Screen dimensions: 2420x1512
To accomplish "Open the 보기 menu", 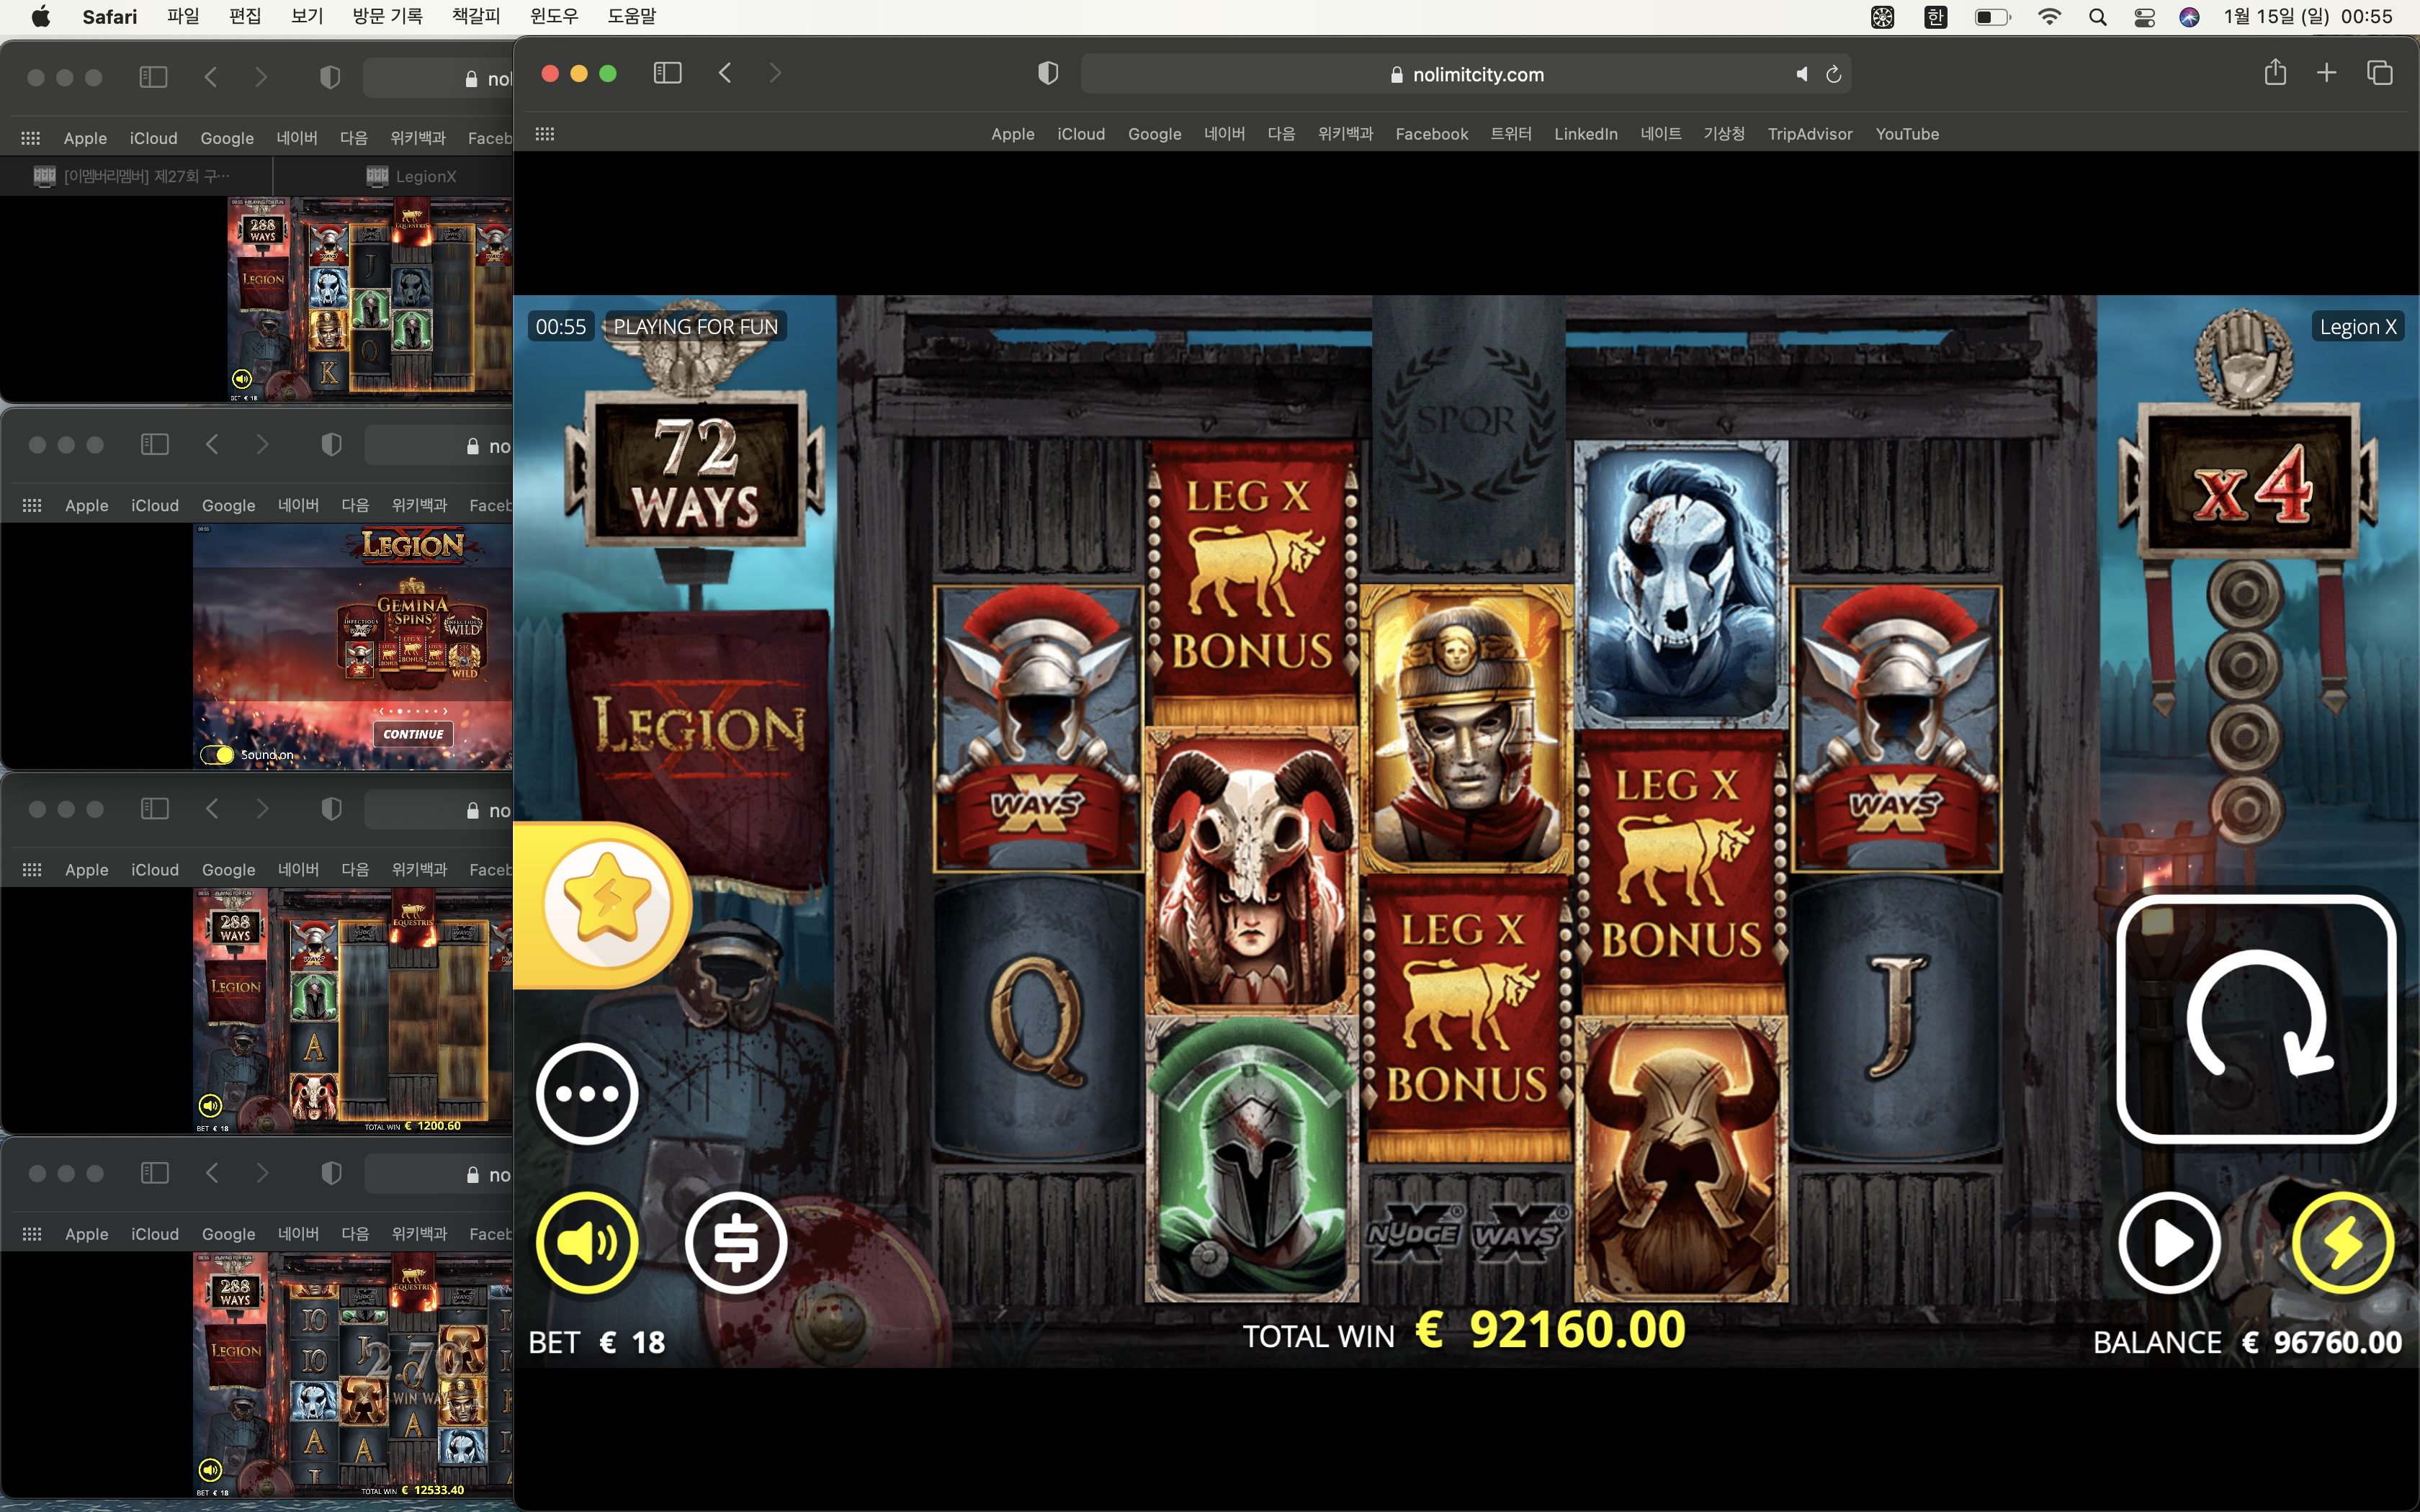I will tap(307, 16).
